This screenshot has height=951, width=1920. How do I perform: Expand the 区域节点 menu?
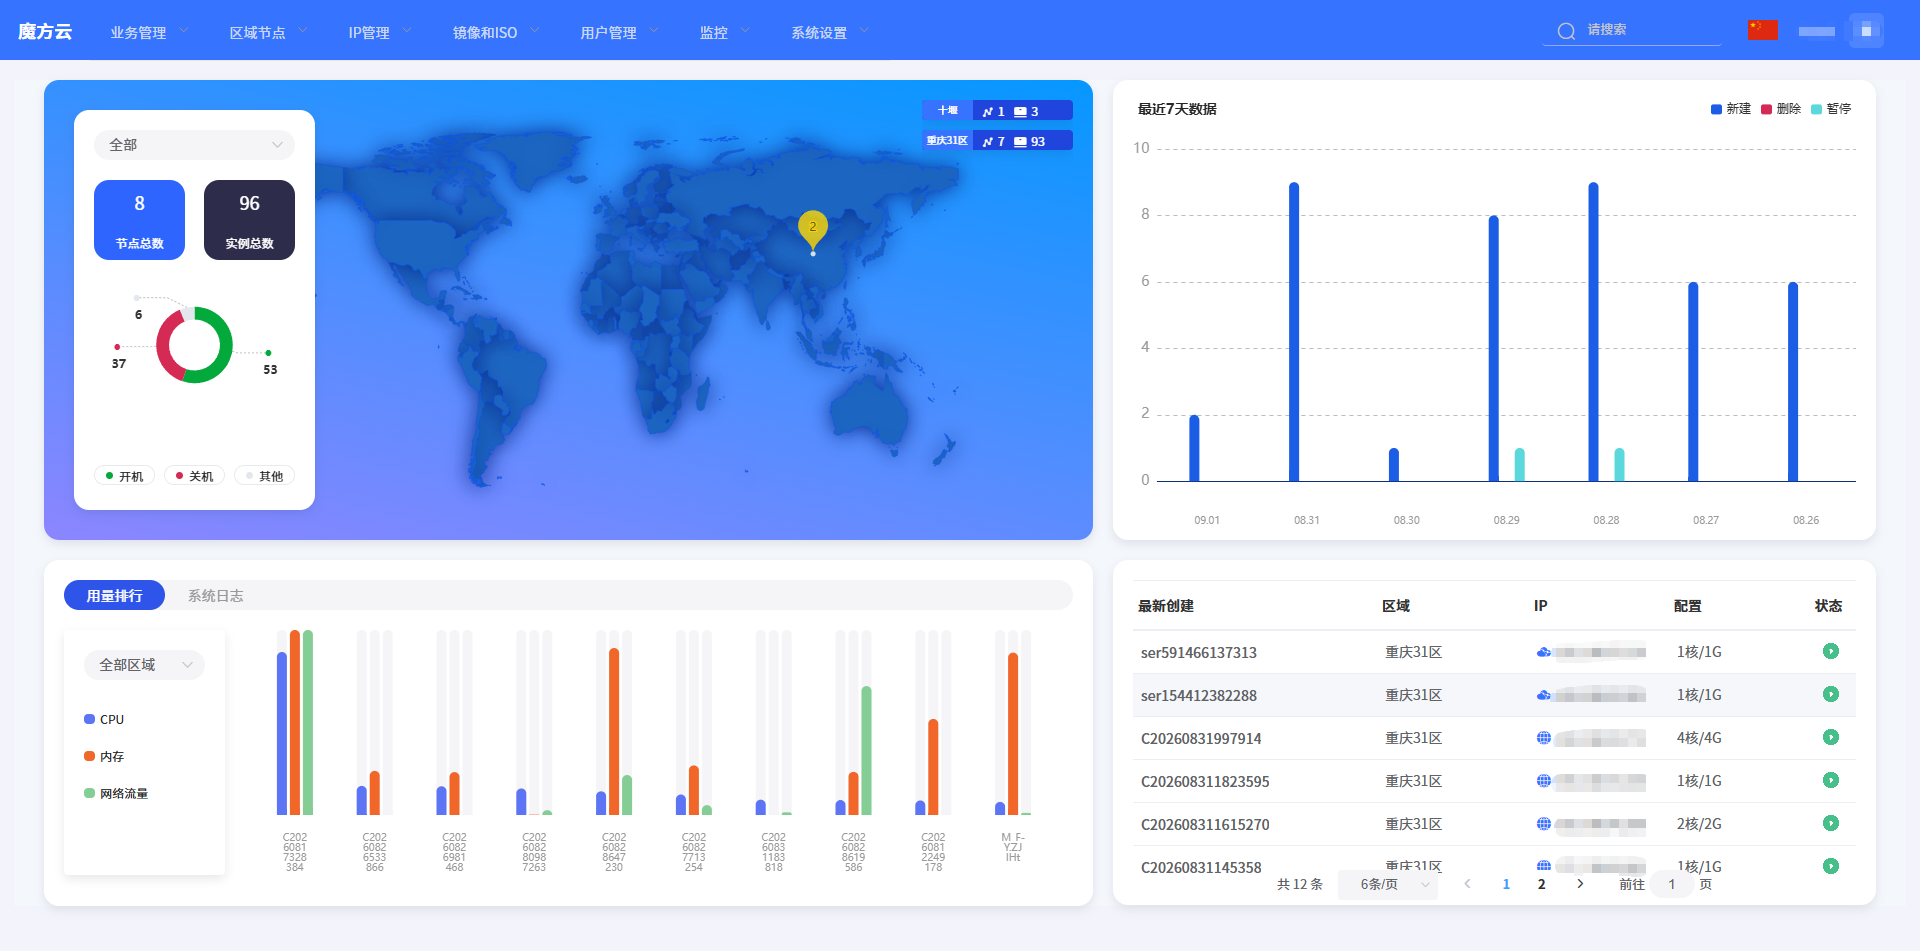[x=268, y=32]
